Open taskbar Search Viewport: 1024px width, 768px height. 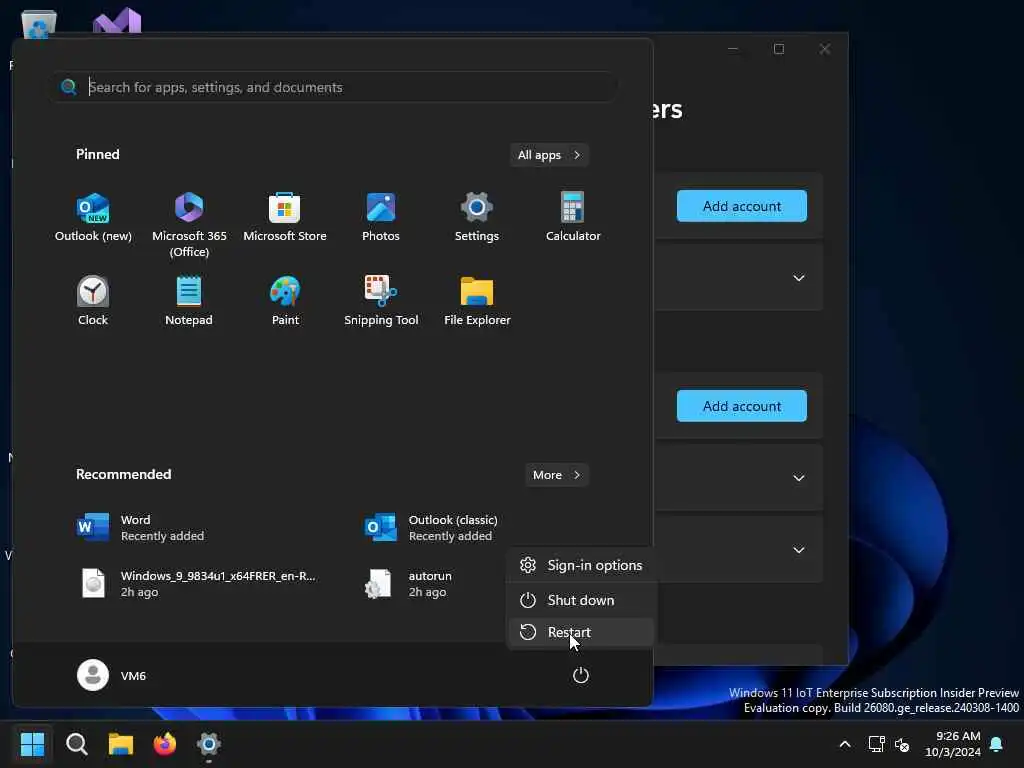coord(76,744)
